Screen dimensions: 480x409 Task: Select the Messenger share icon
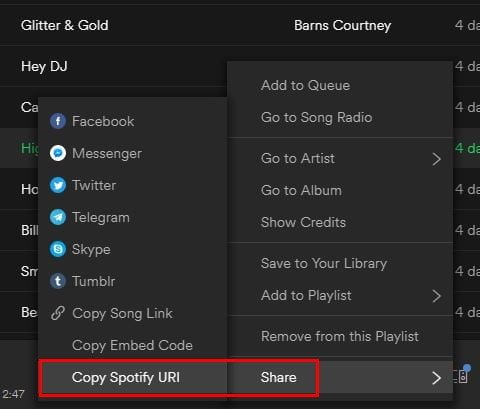click(x=58, y=153)
